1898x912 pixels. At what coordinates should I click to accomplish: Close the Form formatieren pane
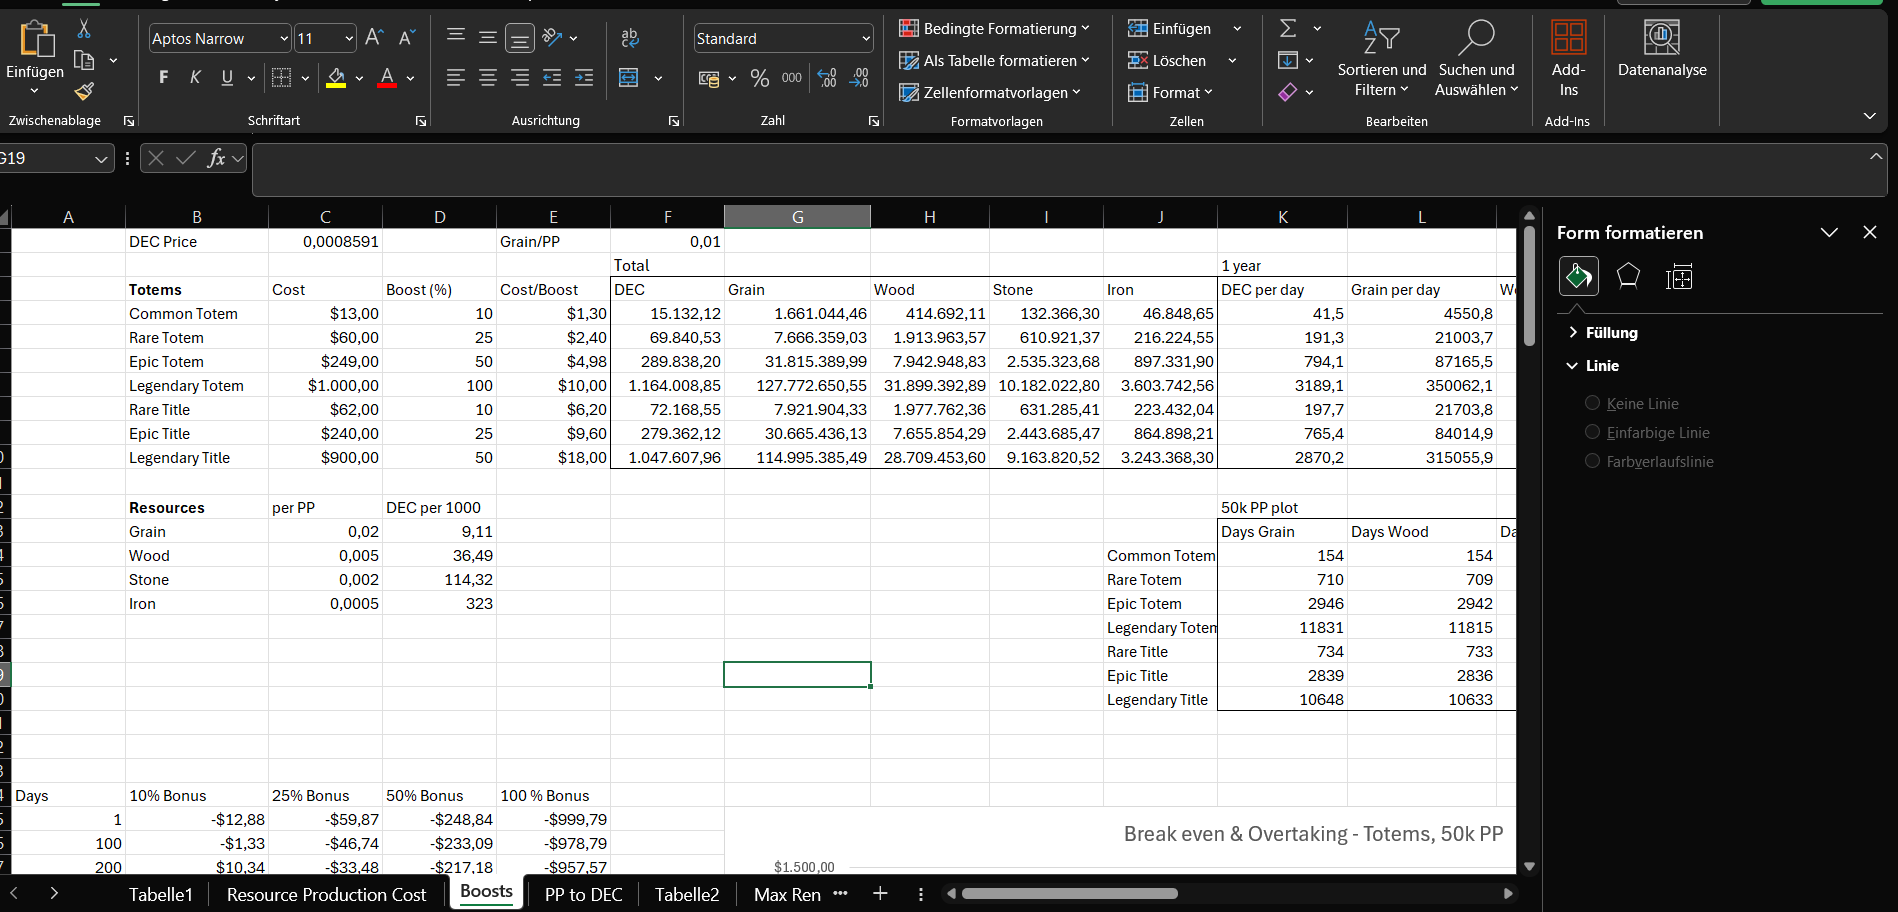[1870, 232]
